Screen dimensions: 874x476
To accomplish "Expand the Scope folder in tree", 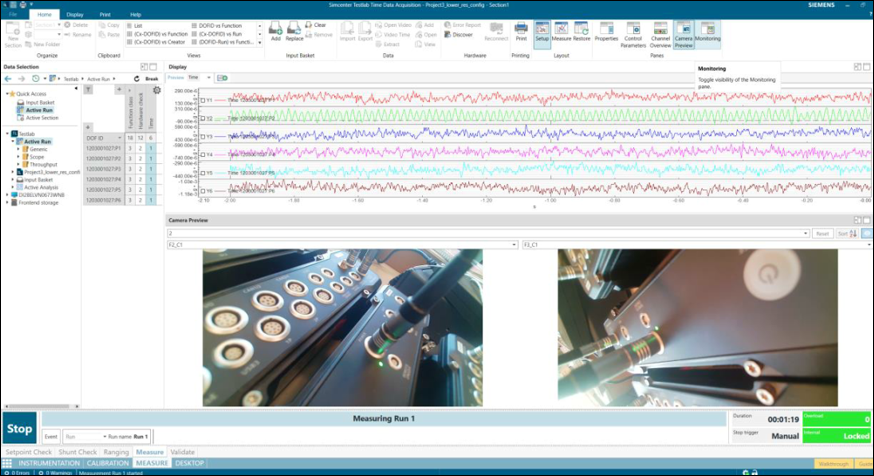I will point(18,157).
